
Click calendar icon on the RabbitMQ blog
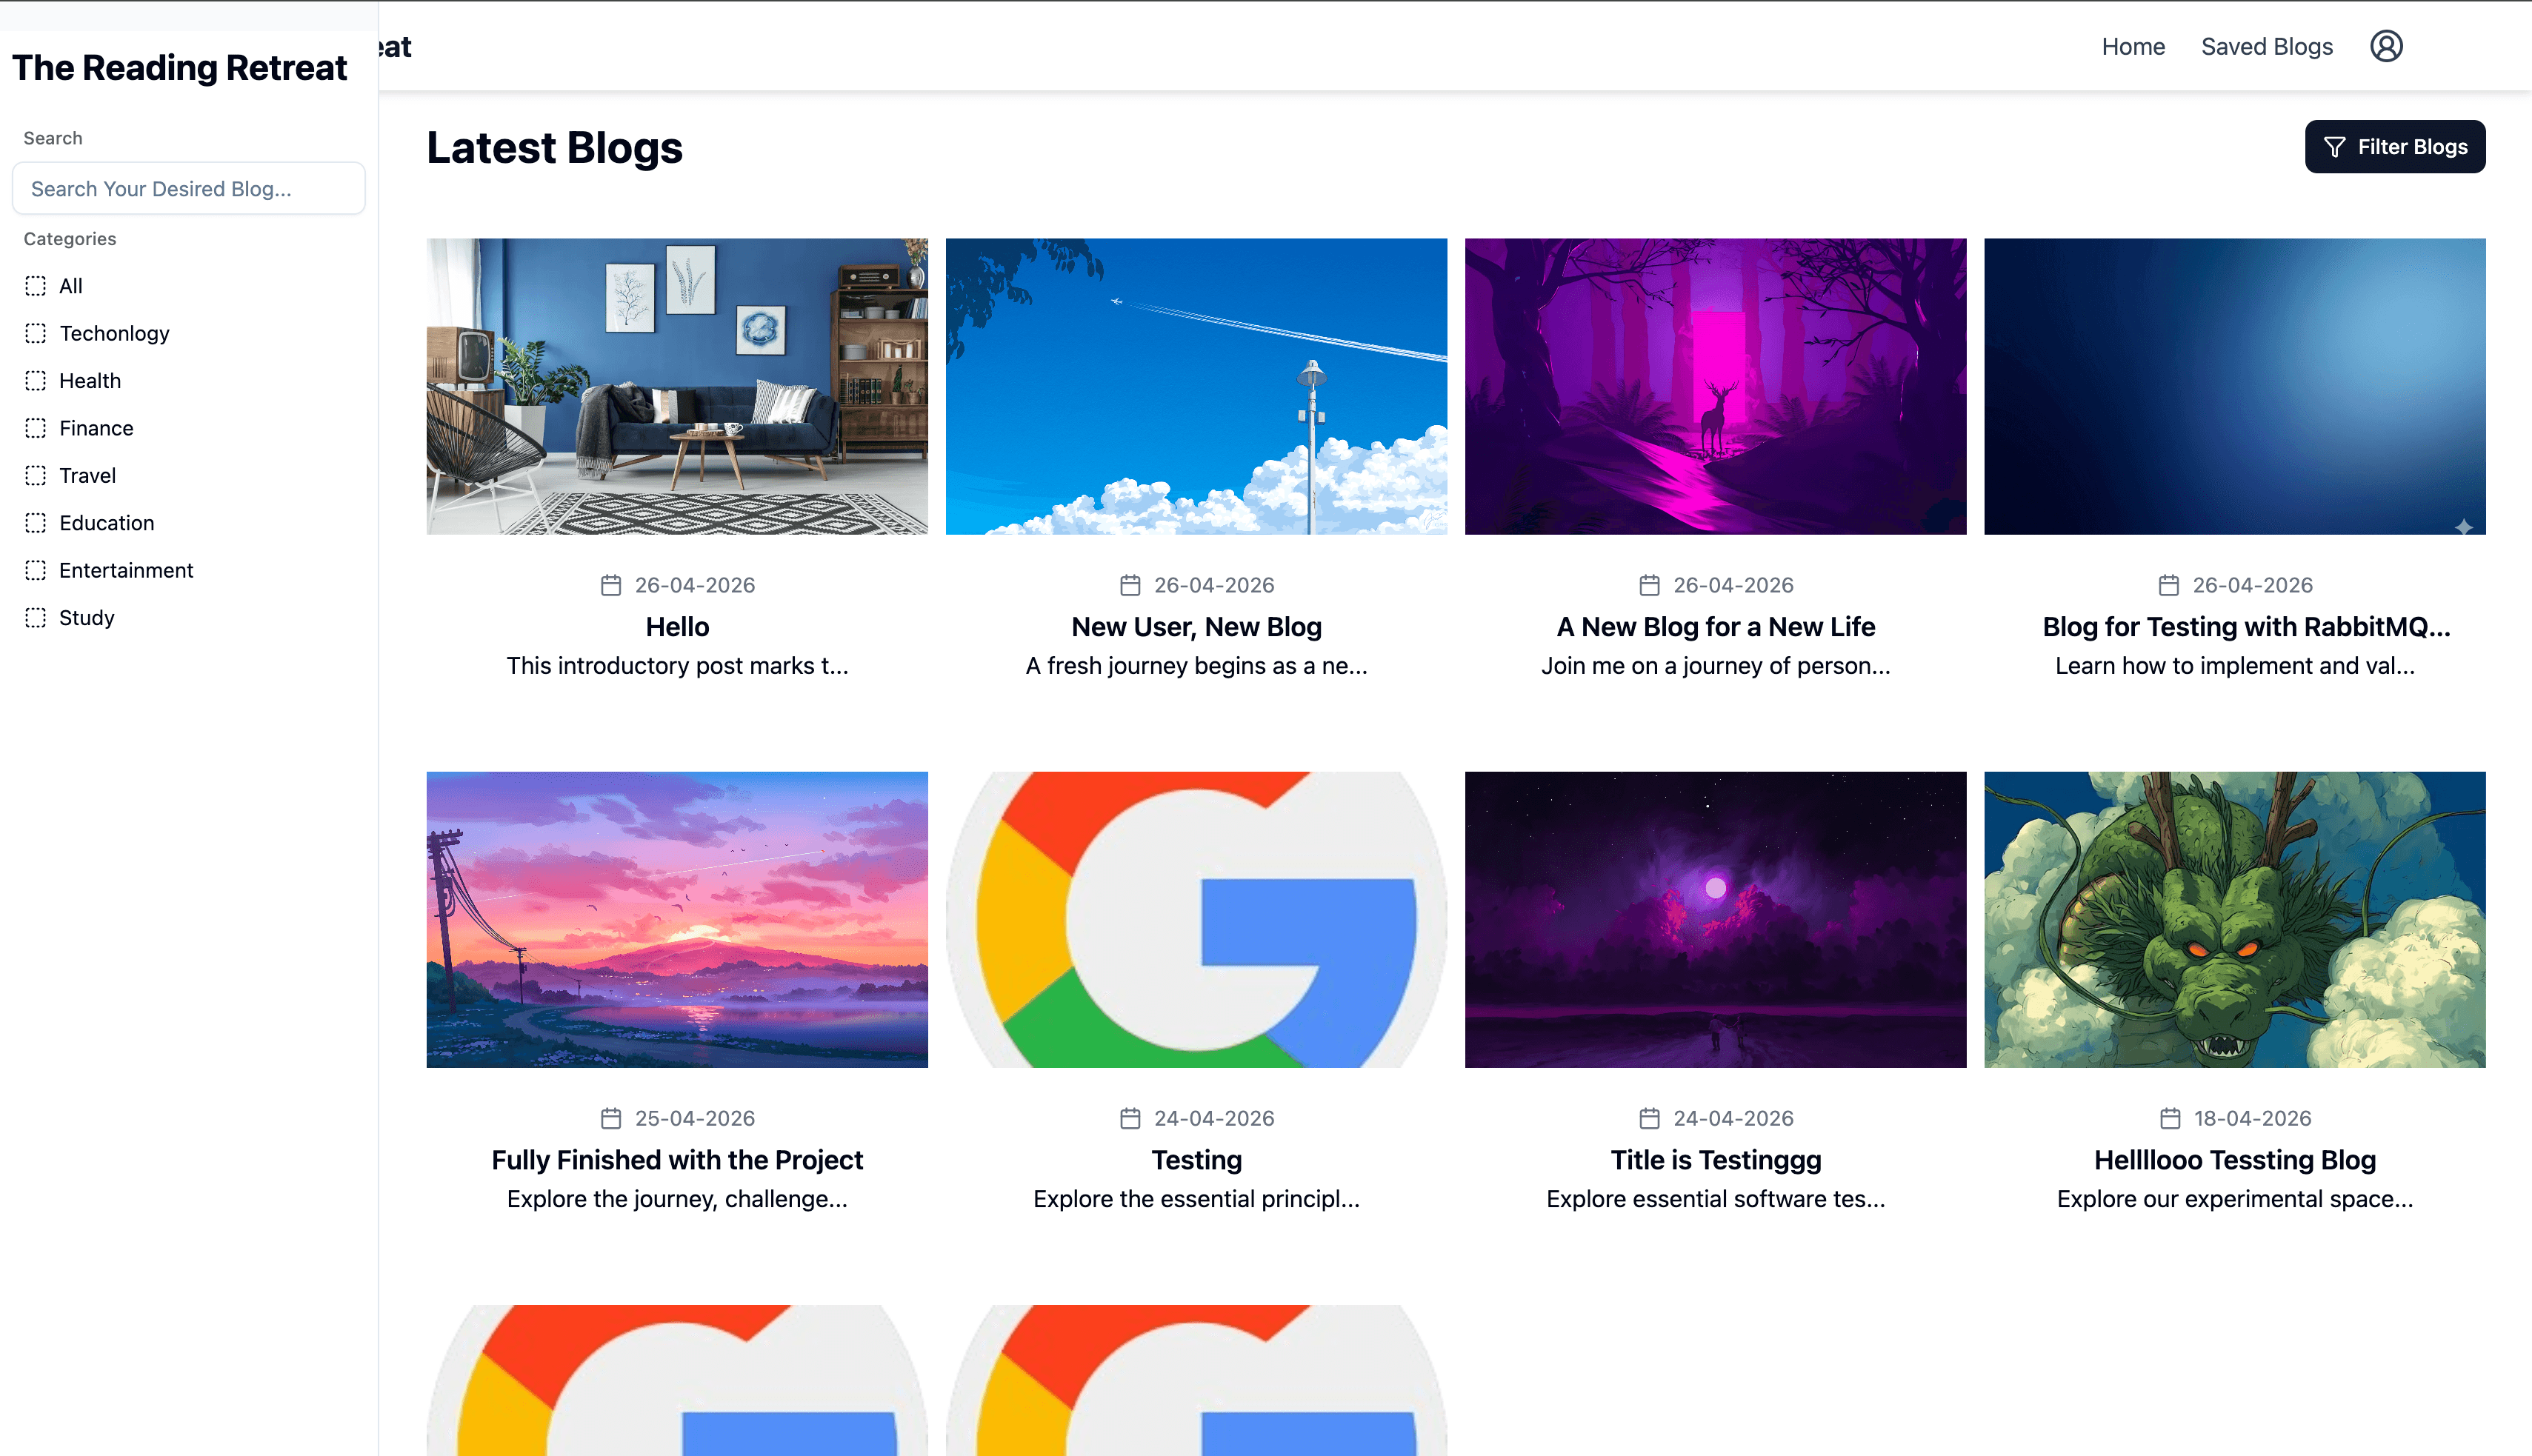[2168, 585]
